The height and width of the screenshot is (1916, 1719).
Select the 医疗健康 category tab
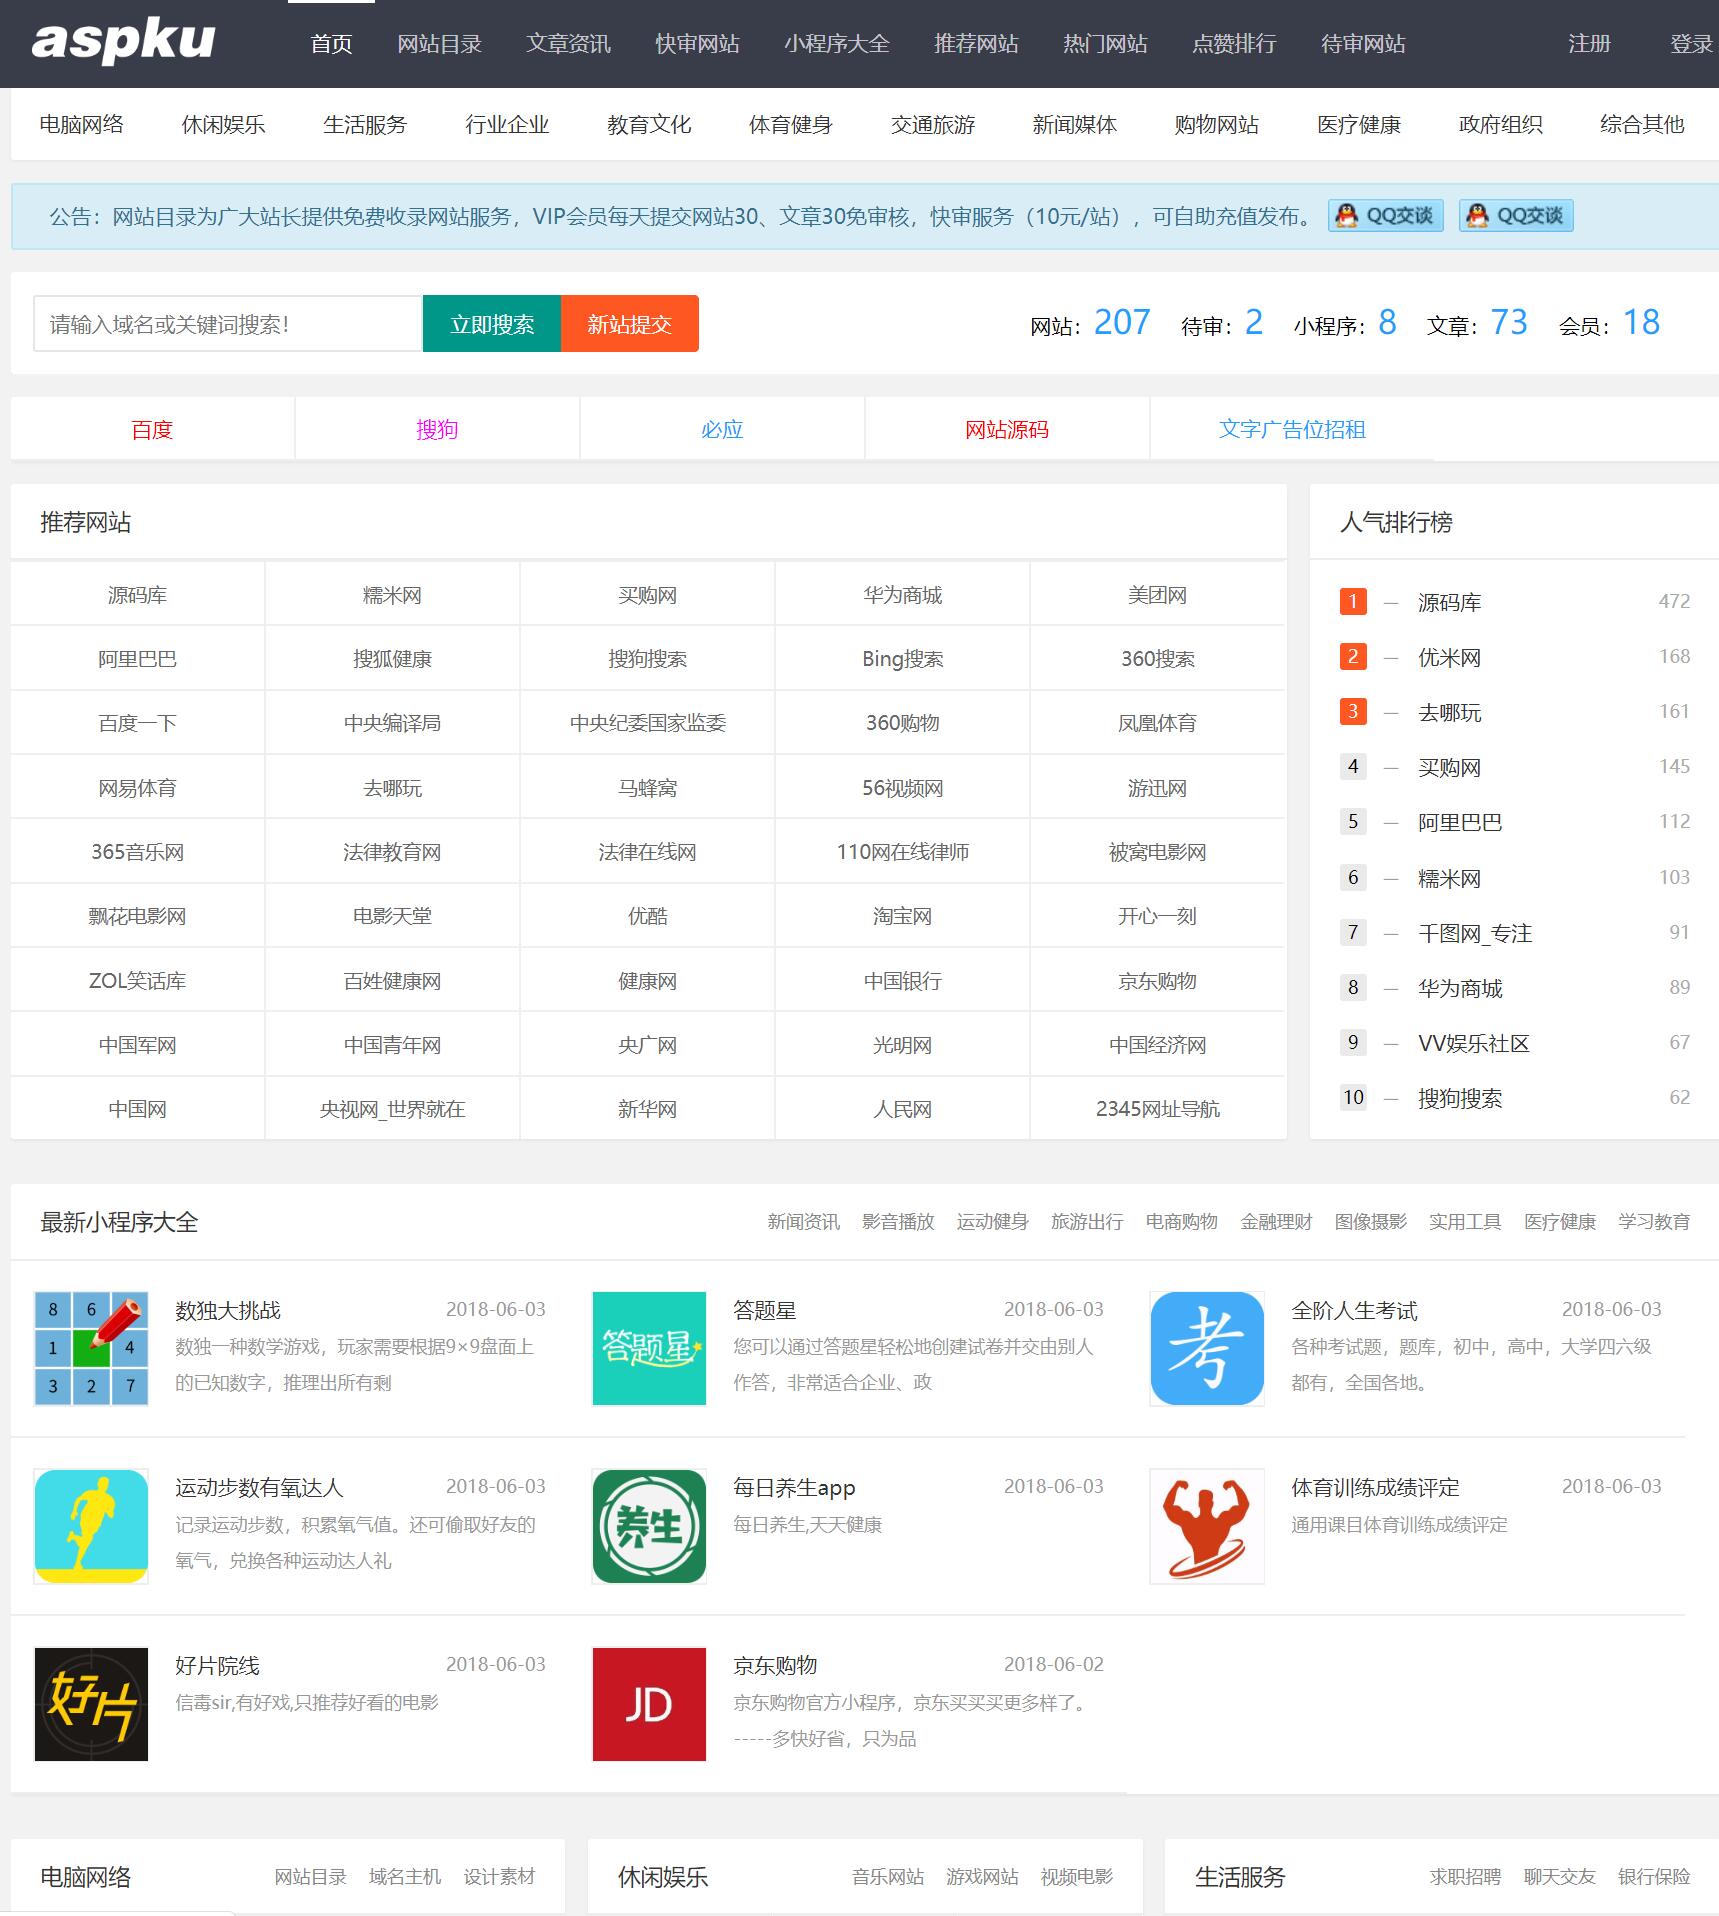1359,124
